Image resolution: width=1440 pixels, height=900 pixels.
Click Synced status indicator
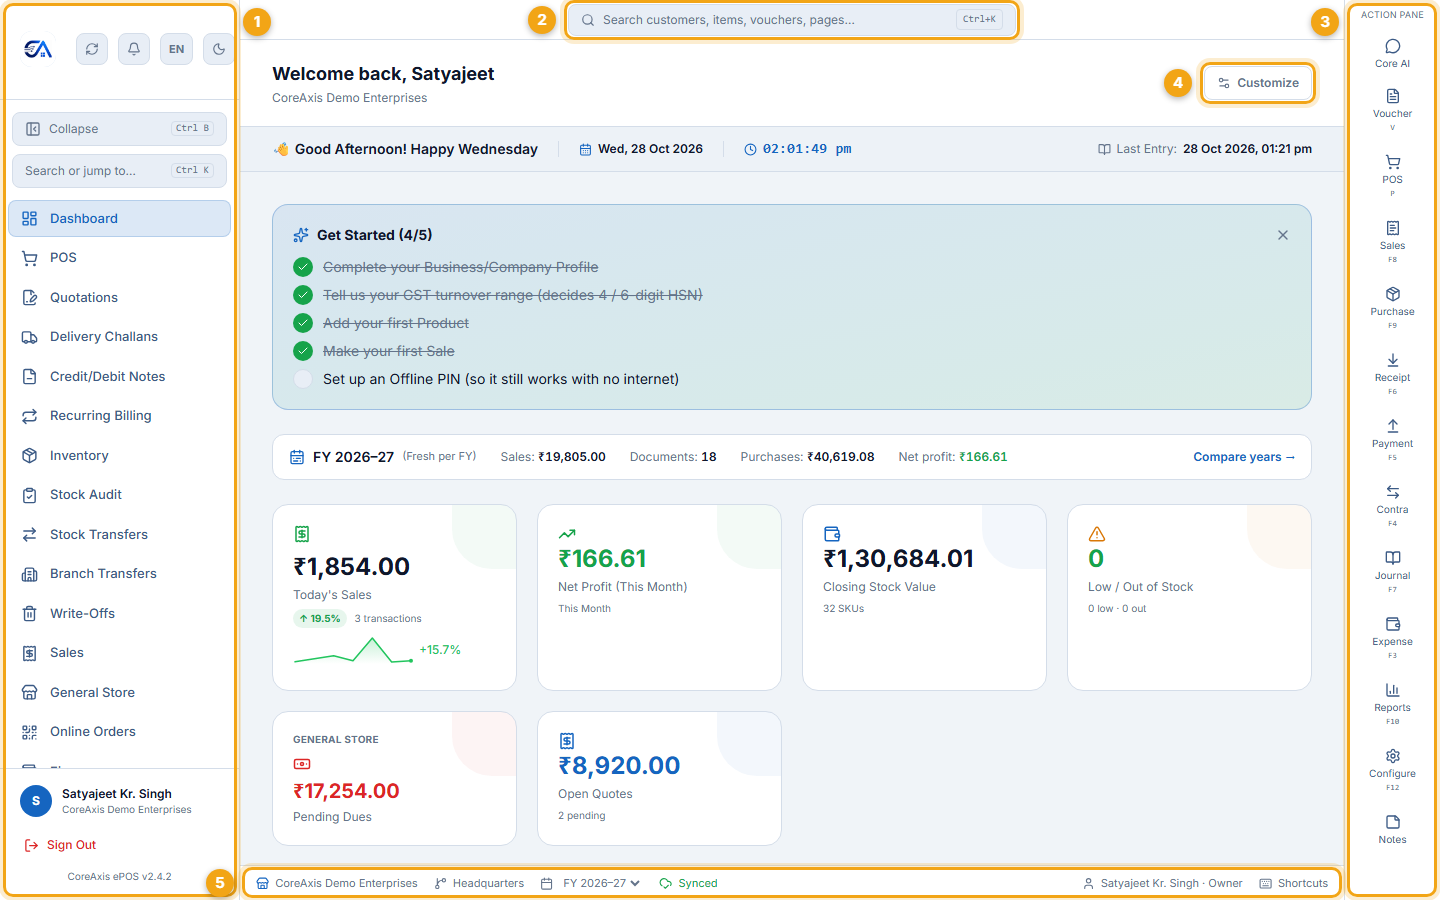pos(688,884)
